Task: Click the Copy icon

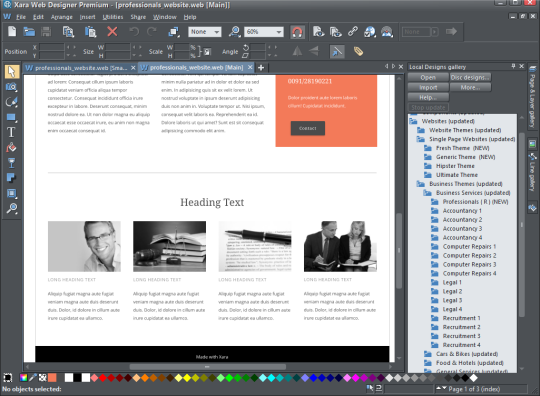Action: 68,32
